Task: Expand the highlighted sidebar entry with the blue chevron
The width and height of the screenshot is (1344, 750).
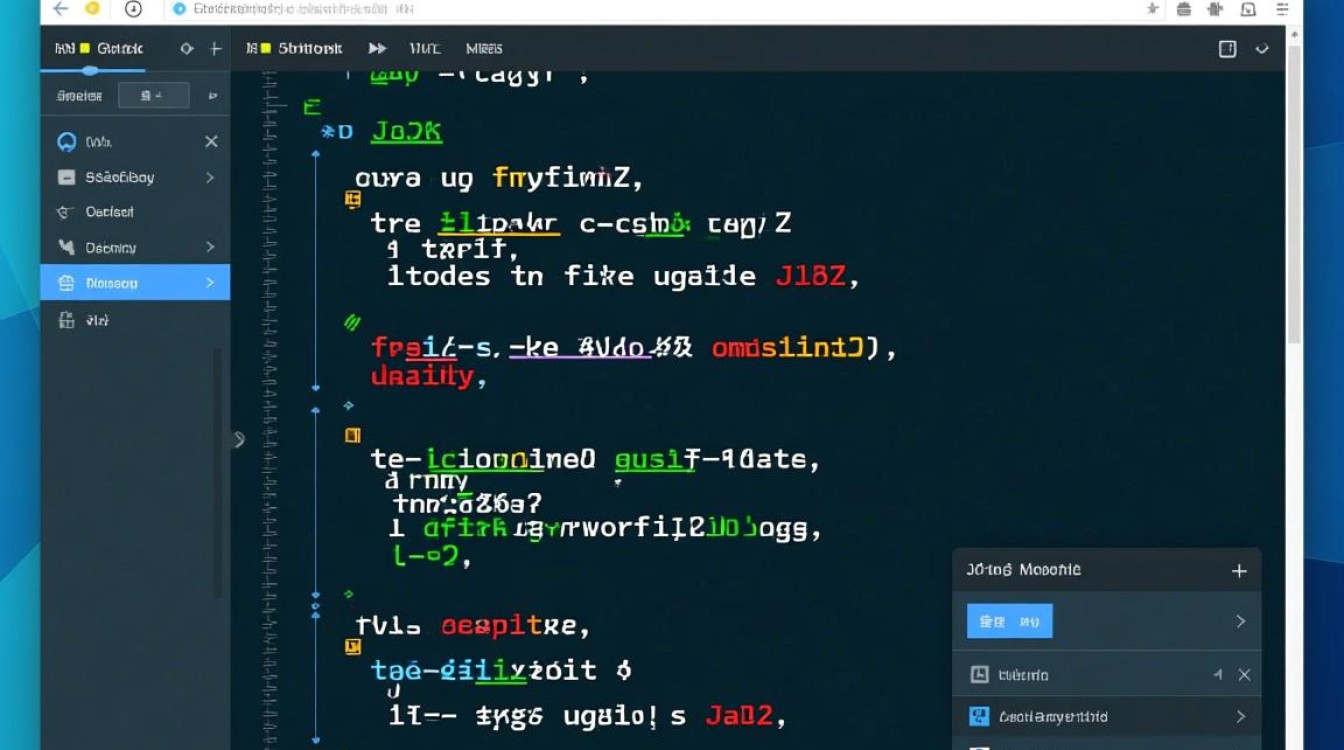Action: pyautogui.click(x=212, y=282)
